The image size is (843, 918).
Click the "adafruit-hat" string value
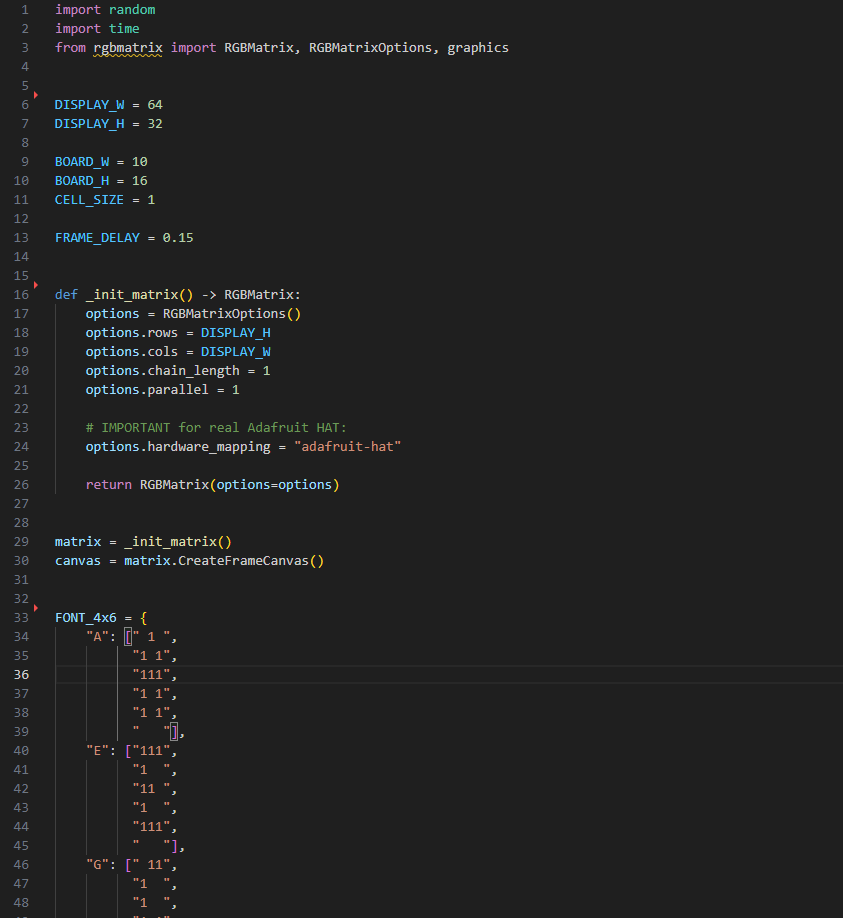pos(347,447)
